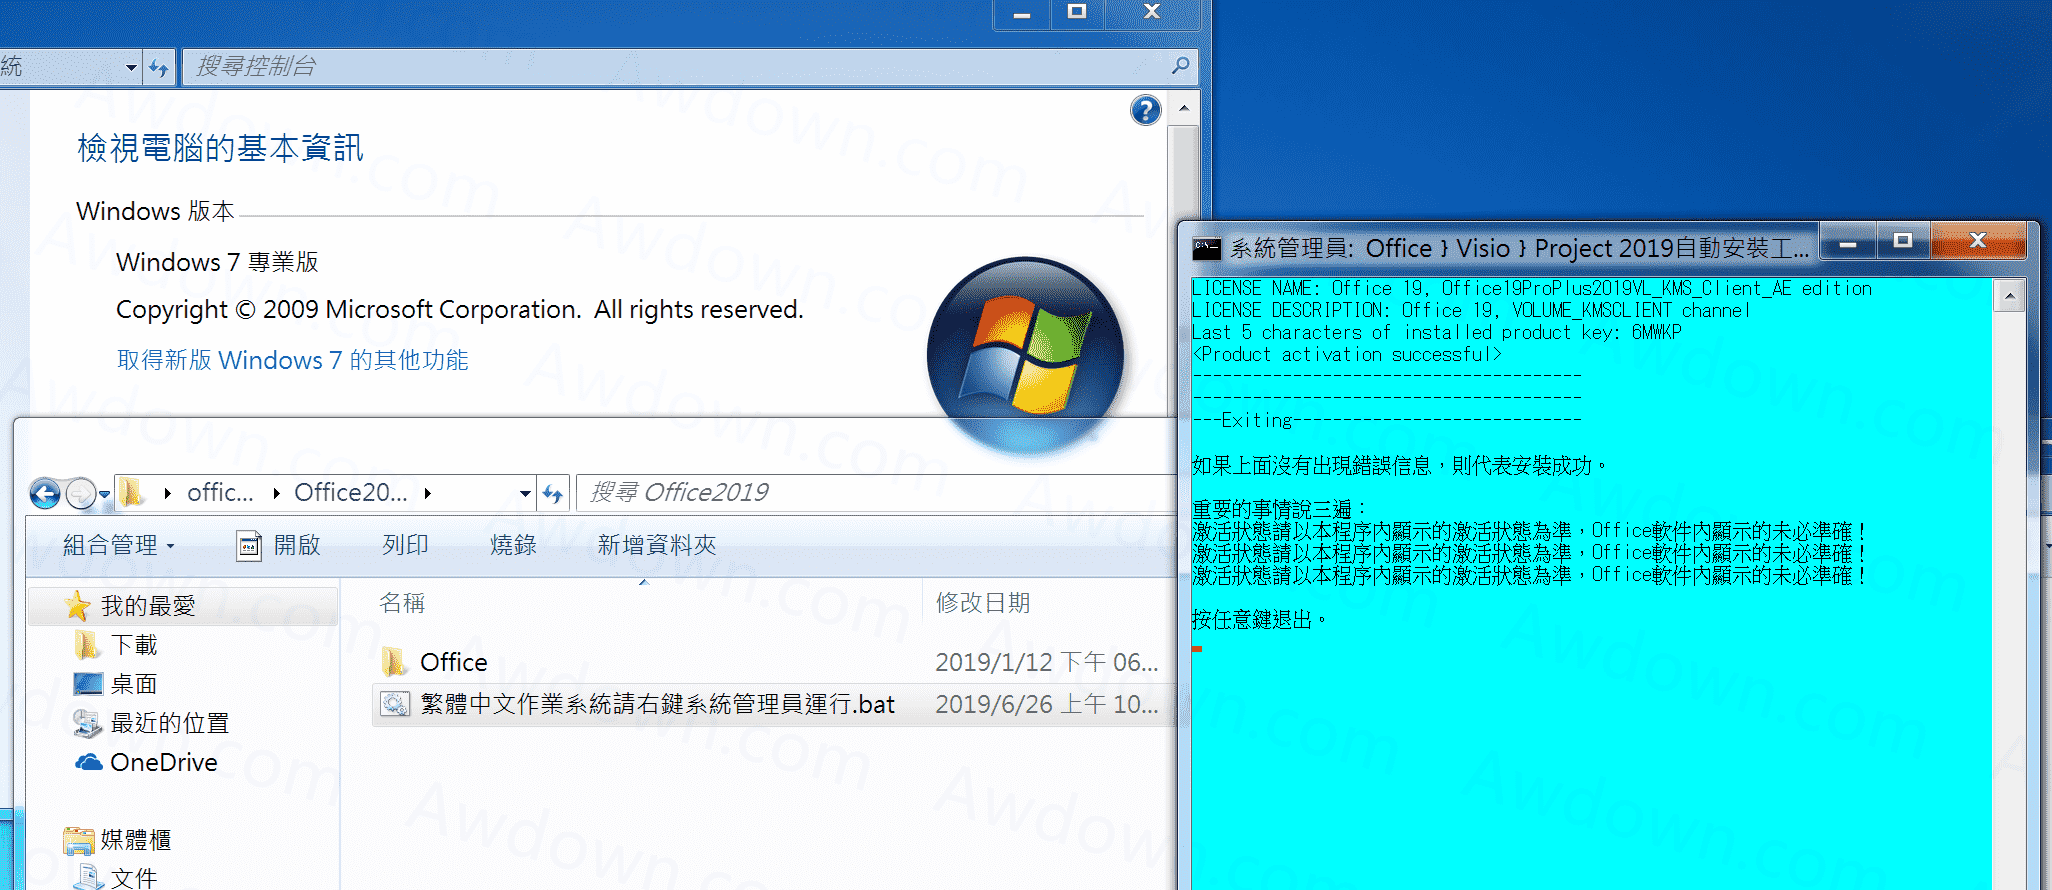Click scroll-up arrow in the console window
The width and height of the screenshot is (2052, 890).
[2009, 296]
